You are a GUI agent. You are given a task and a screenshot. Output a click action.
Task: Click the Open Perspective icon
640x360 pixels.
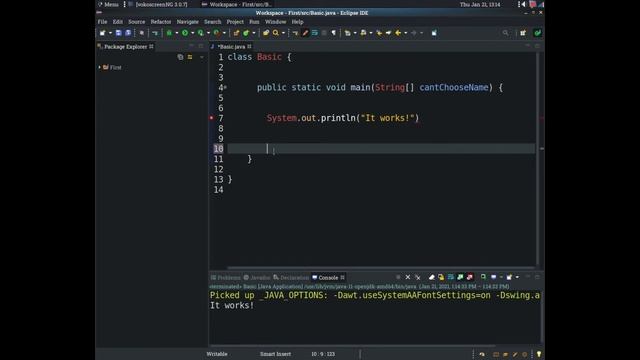[523, 33]
